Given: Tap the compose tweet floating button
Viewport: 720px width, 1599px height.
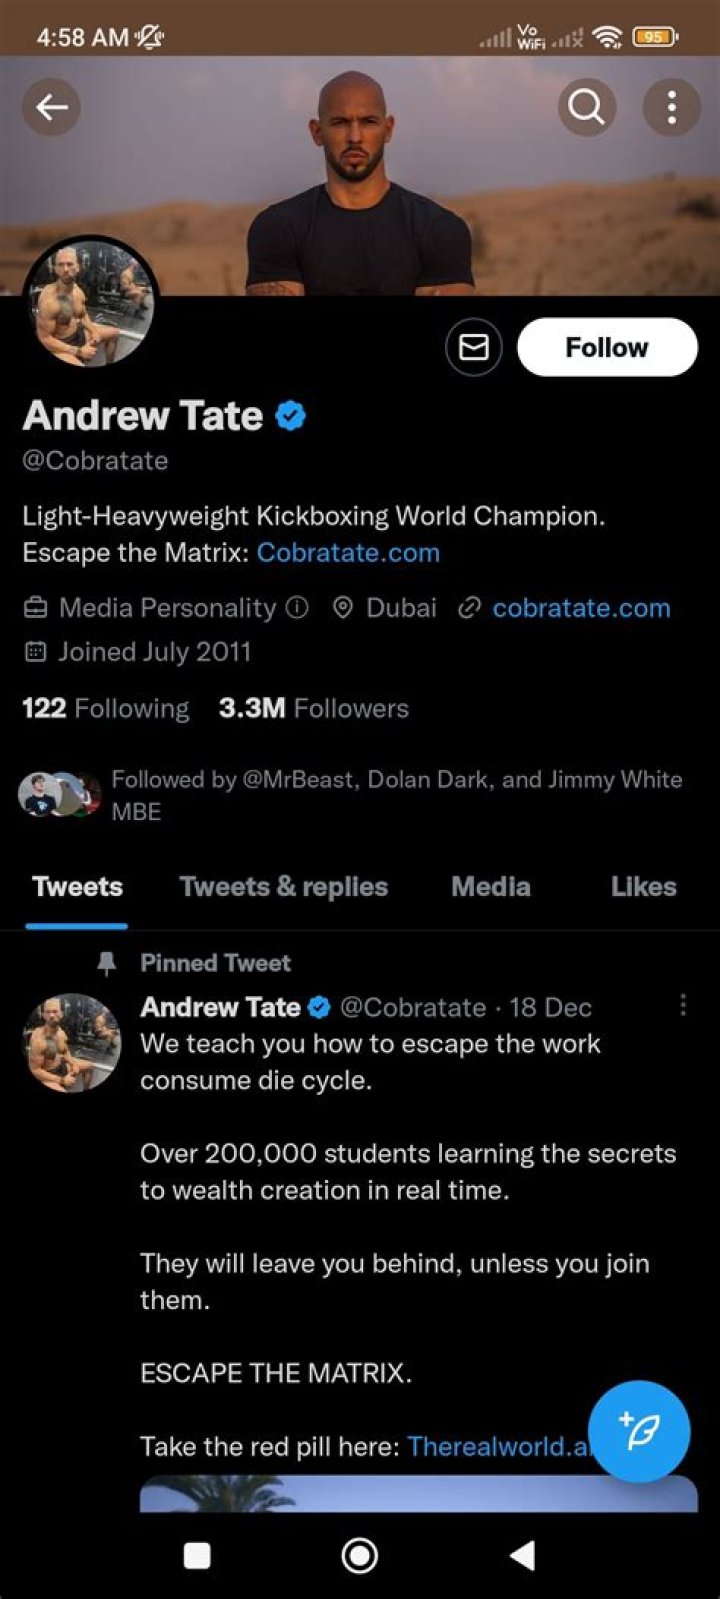Looking at the screenshot, I should click(639, 1432).
